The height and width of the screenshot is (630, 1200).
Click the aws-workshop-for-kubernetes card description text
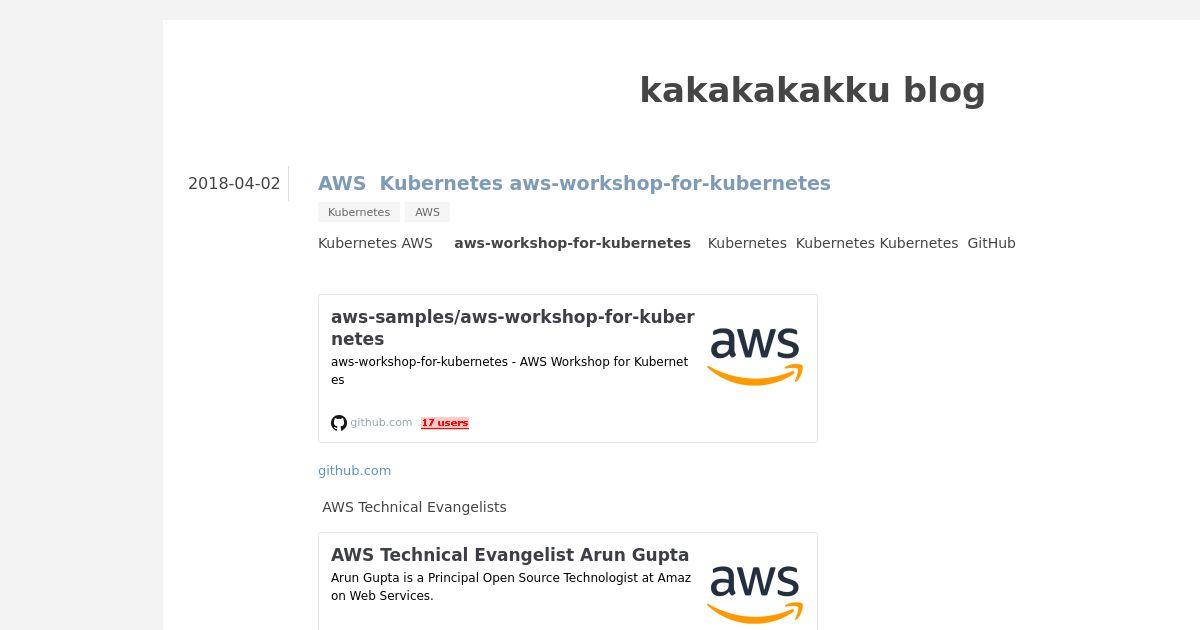[510, 371]
